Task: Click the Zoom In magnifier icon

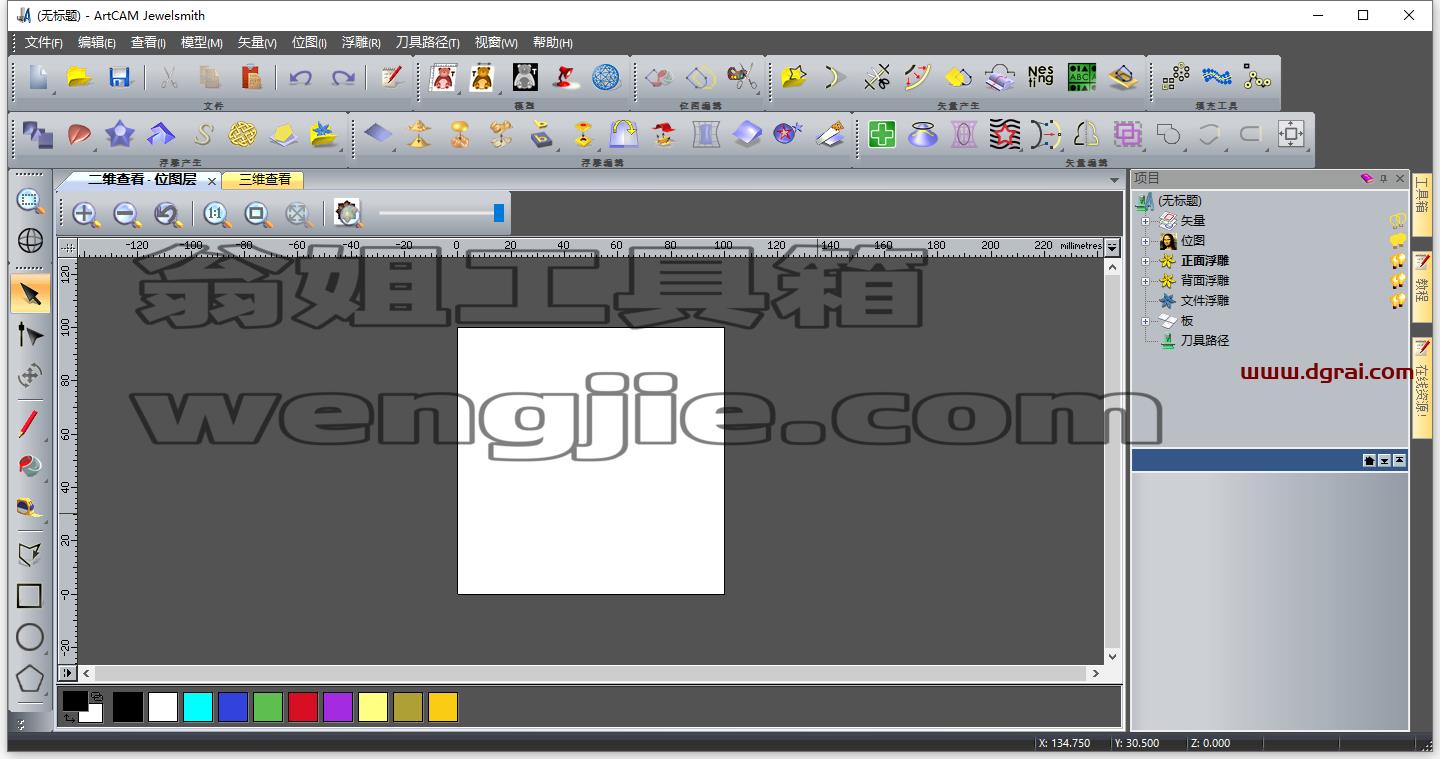Action: pyautogui.click(x=85, y=213)
